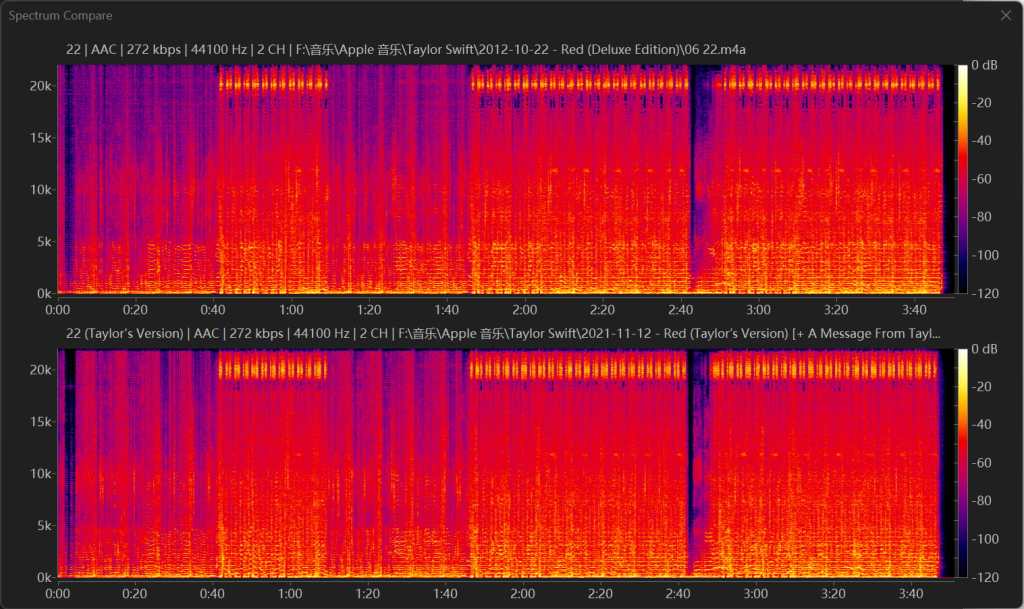Click the 1:00 time marker of top spectrogram
The width and height of the screenshot is (1024, 609).
[x=291, y=310]
